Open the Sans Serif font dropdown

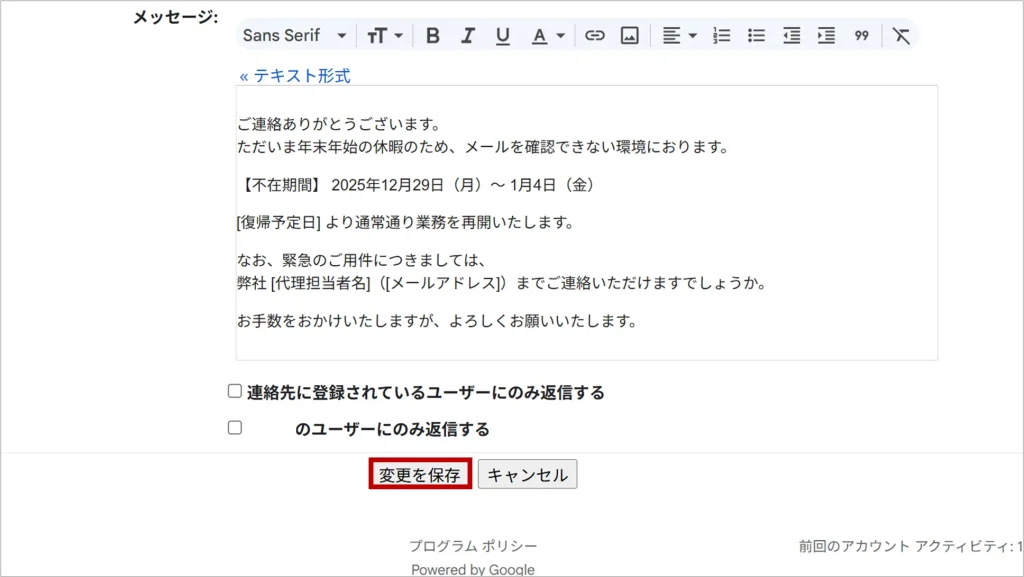point(294,36)
